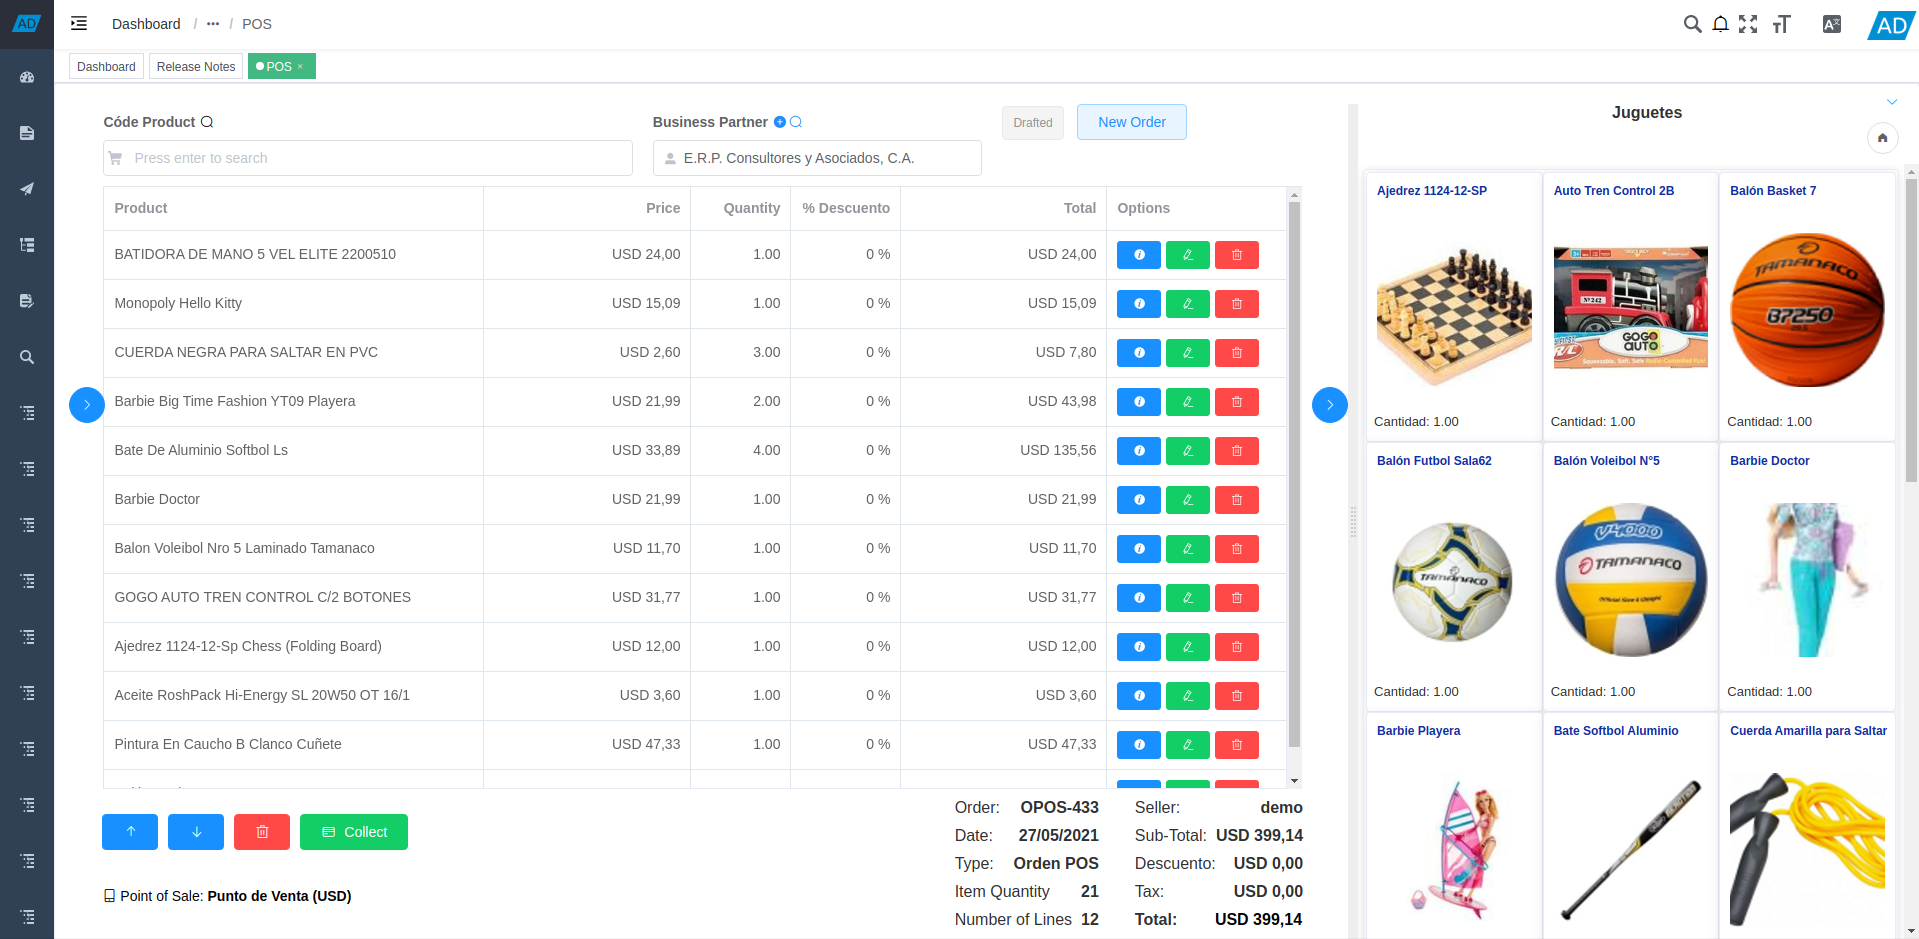Toggle fullscreen mode icon
The image size is (1919, 939).
(1748, 24)
